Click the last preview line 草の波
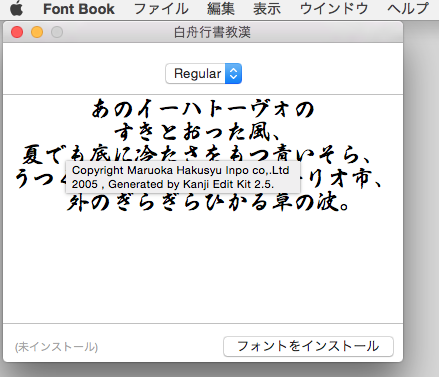 [208, 202]
